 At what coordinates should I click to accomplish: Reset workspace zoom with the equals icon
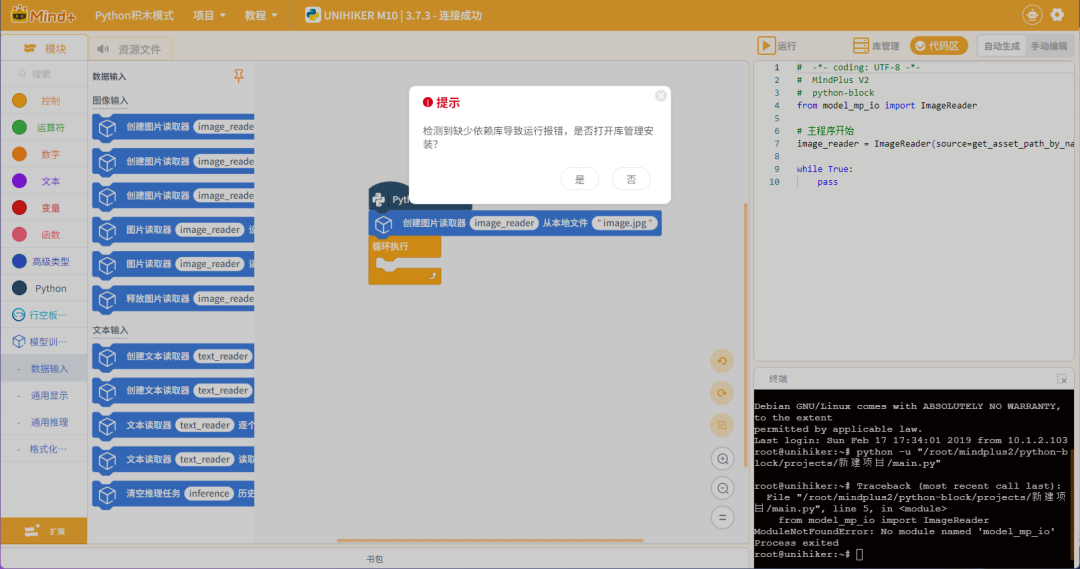coord(723,517)
